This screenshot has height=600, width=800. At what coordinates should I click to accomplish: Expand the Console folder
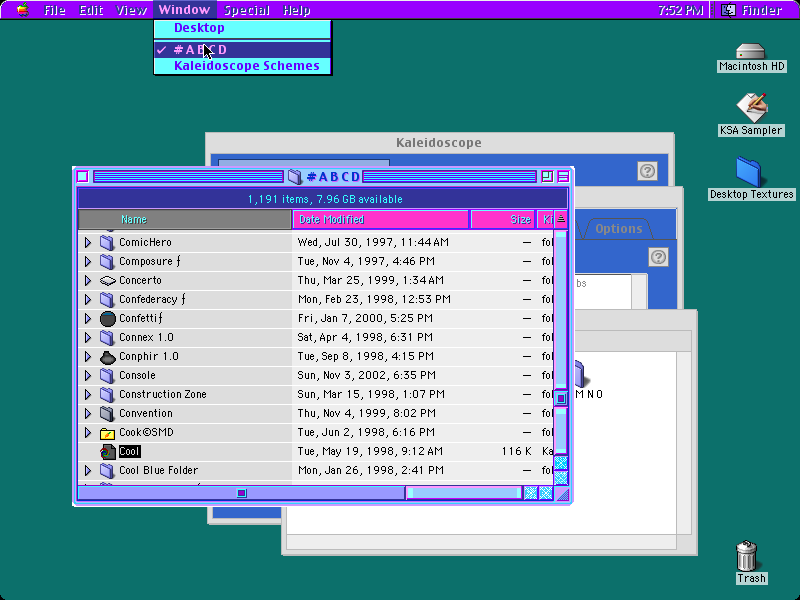[x=88, y=376]
